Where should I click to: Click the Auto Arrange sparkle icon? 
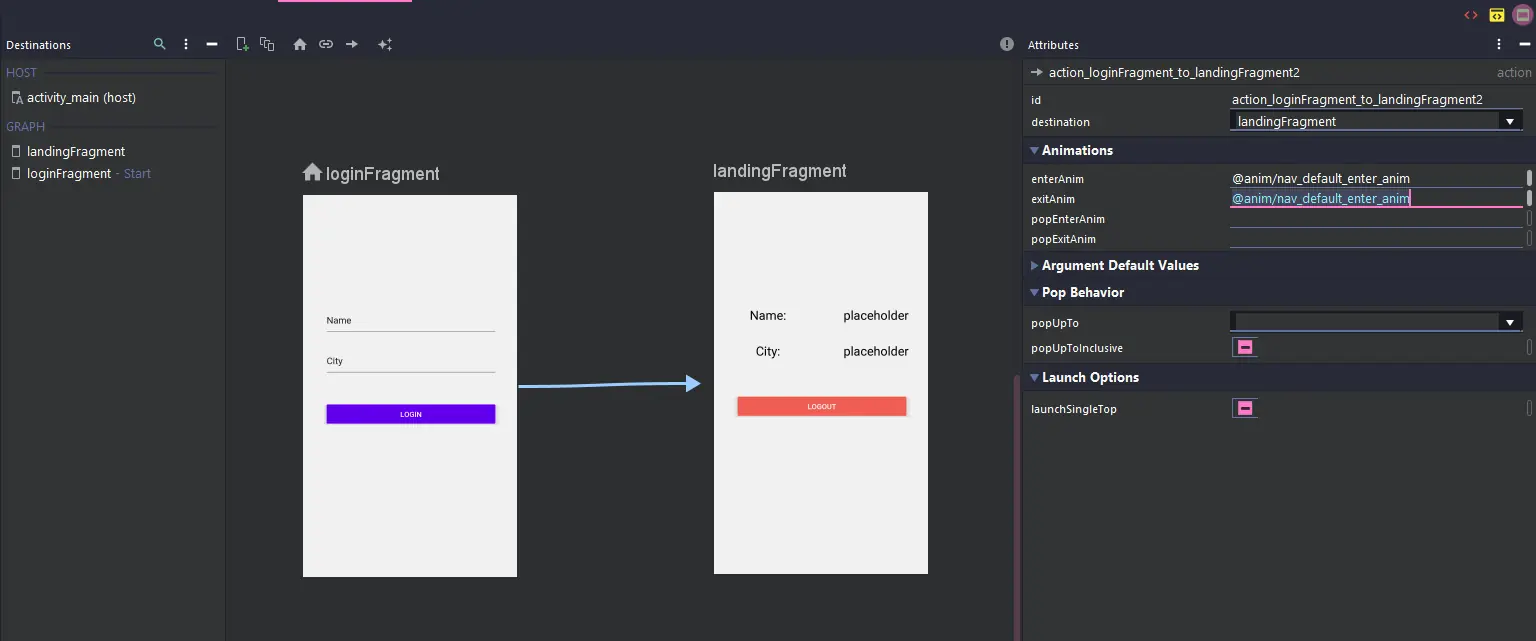tap(385, 45)
